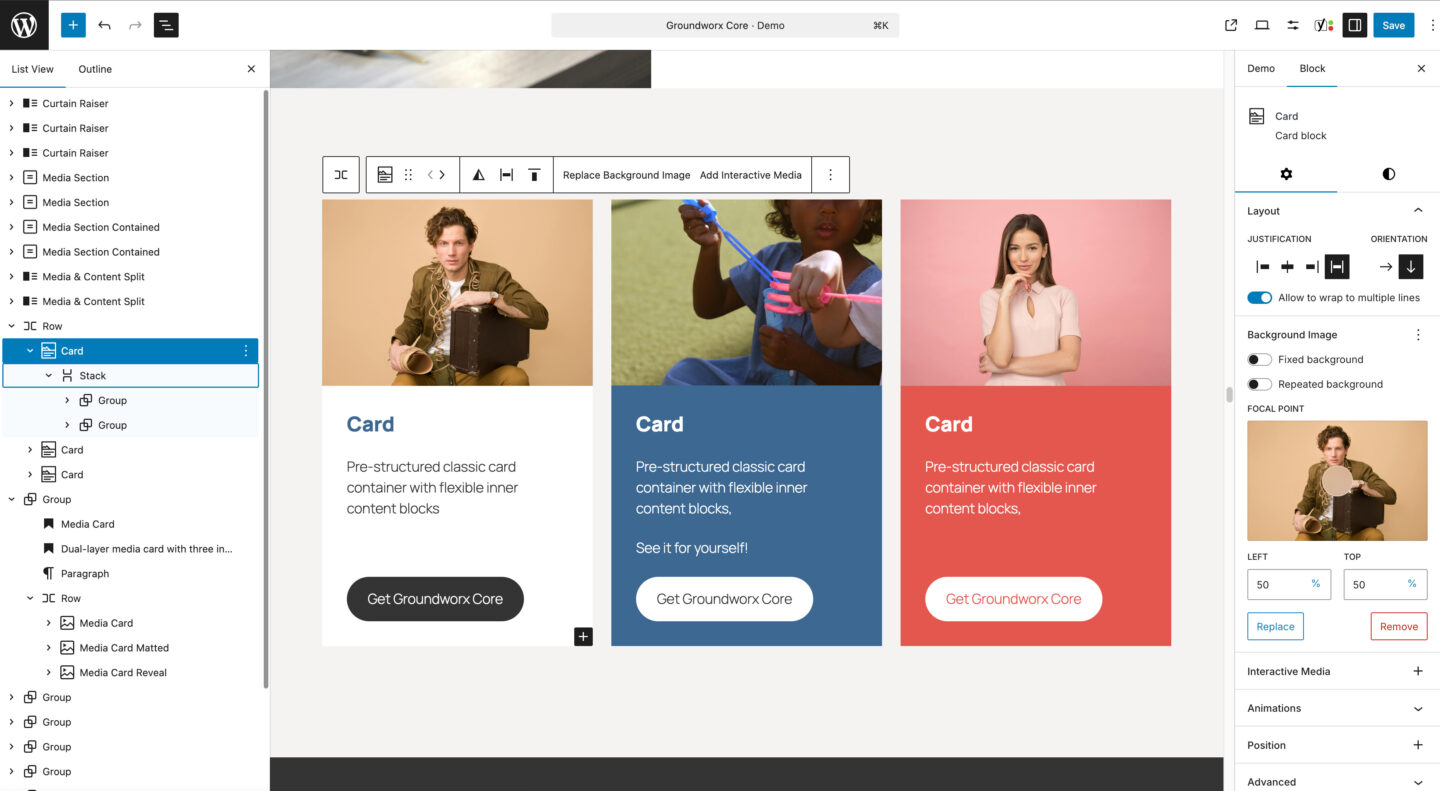Switch to the Outline tab

click(x=95, y=69)
